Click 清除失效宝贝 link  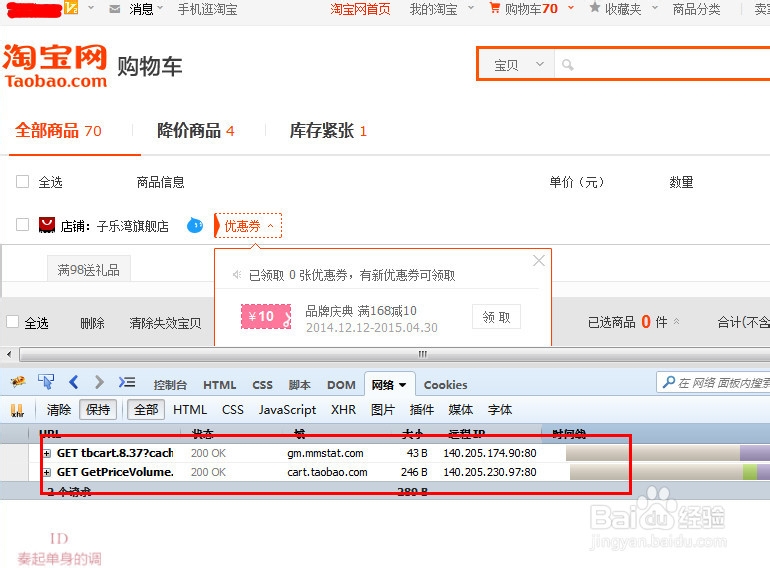[165, 323]
